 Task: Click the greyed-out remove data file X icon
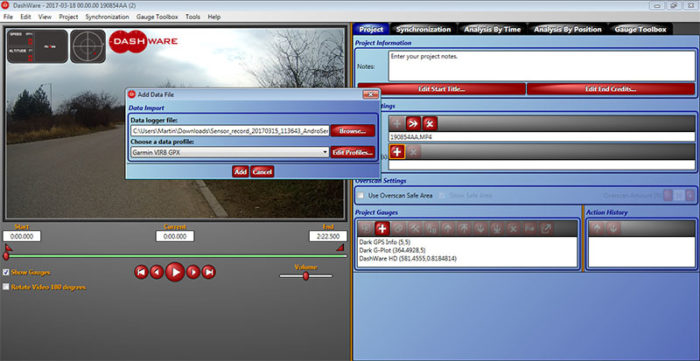pos(413,152)
